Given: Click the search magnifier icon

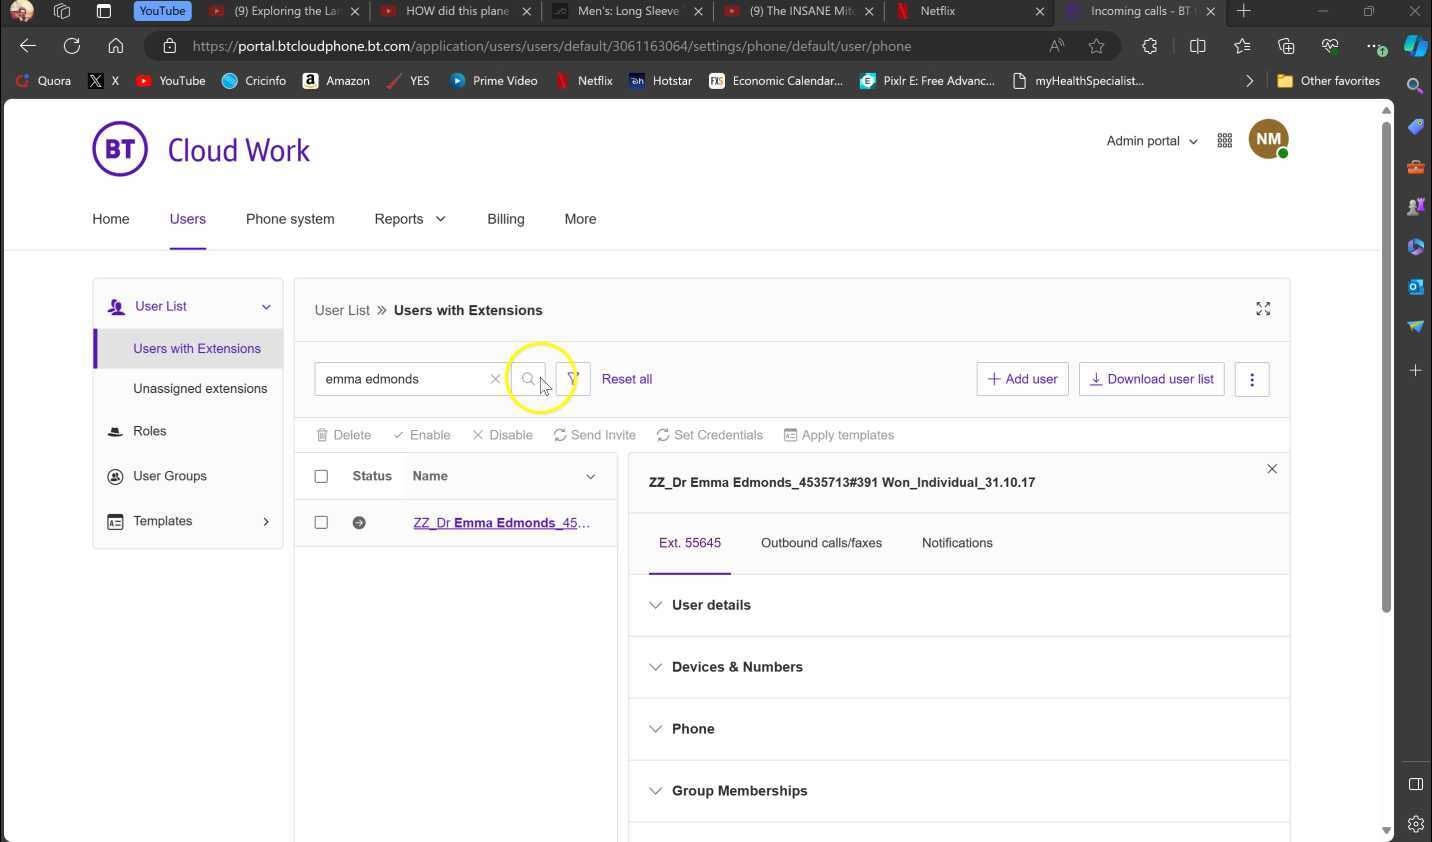Looking at the screenshot, I should tap(528, 379).
